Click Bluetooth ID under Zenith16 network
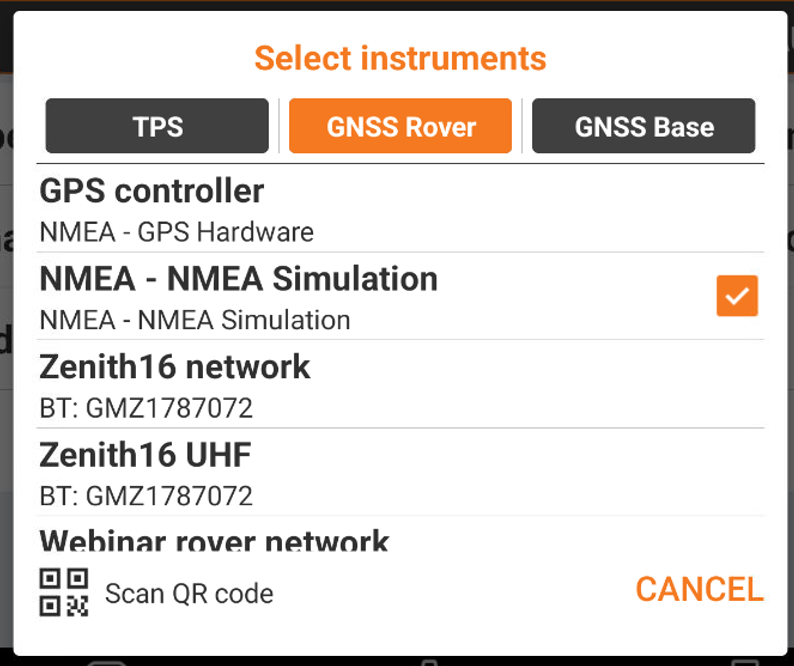Viewport: 794px width, 666px height. click(146, 408)
